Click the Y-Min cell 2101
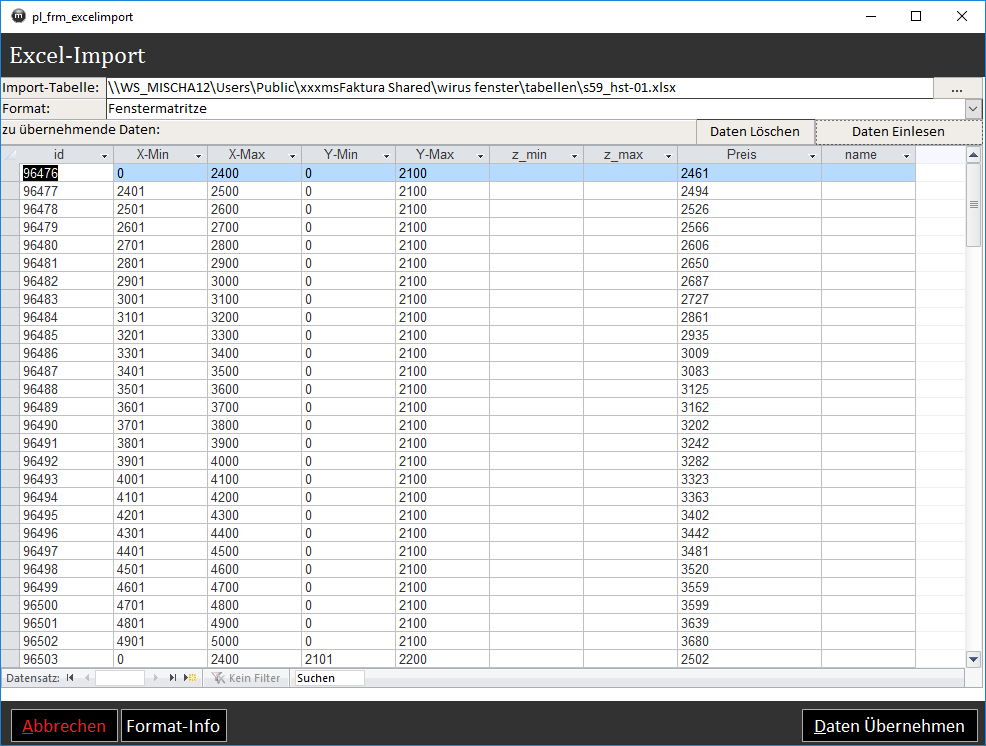Screen dimensions: 986x746 (x=348, y=659)
